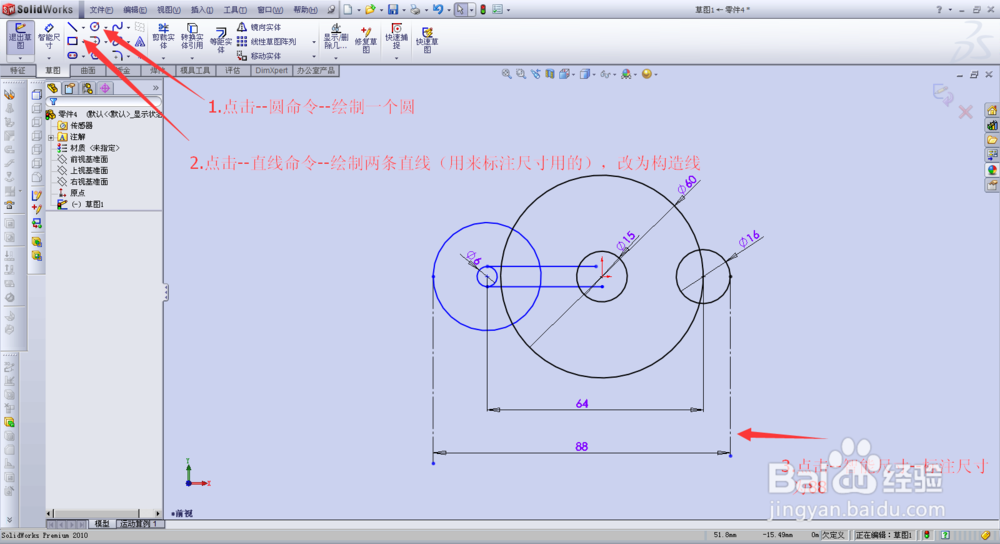Click the Rebuild traffic light icon
This screenshot has height=544, width=1000.
(x=483, y=10)
